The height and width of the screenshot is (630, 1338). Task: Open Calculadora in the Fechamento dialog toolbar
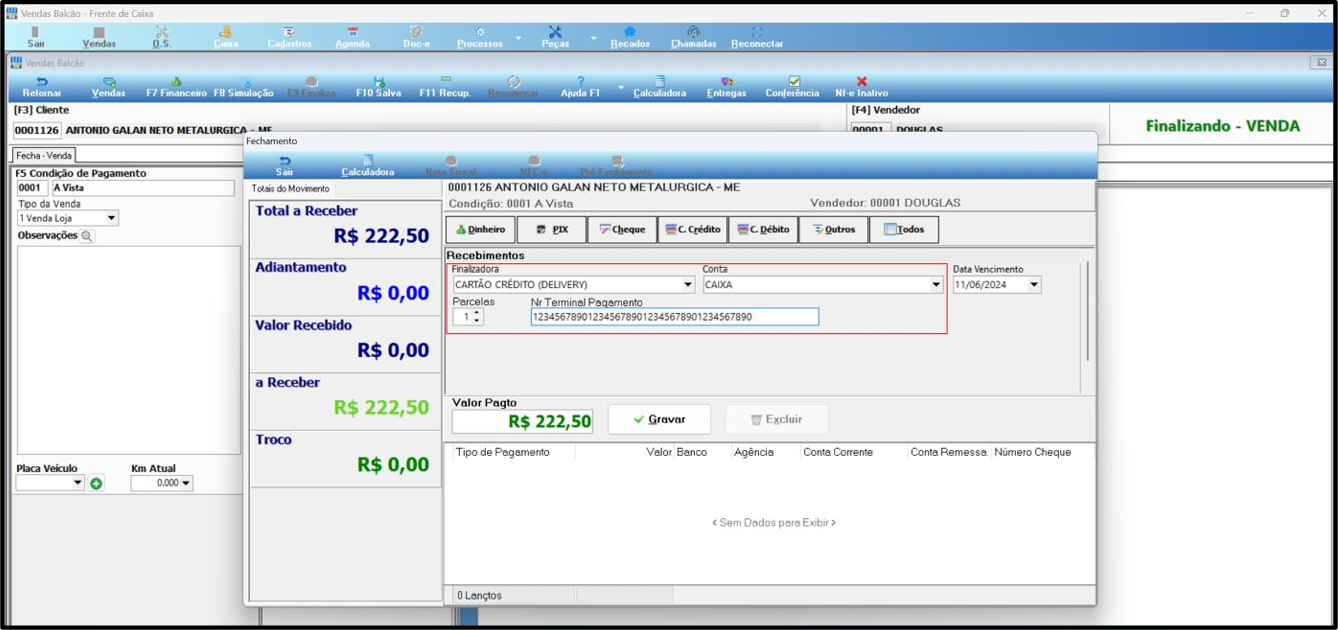368,166
